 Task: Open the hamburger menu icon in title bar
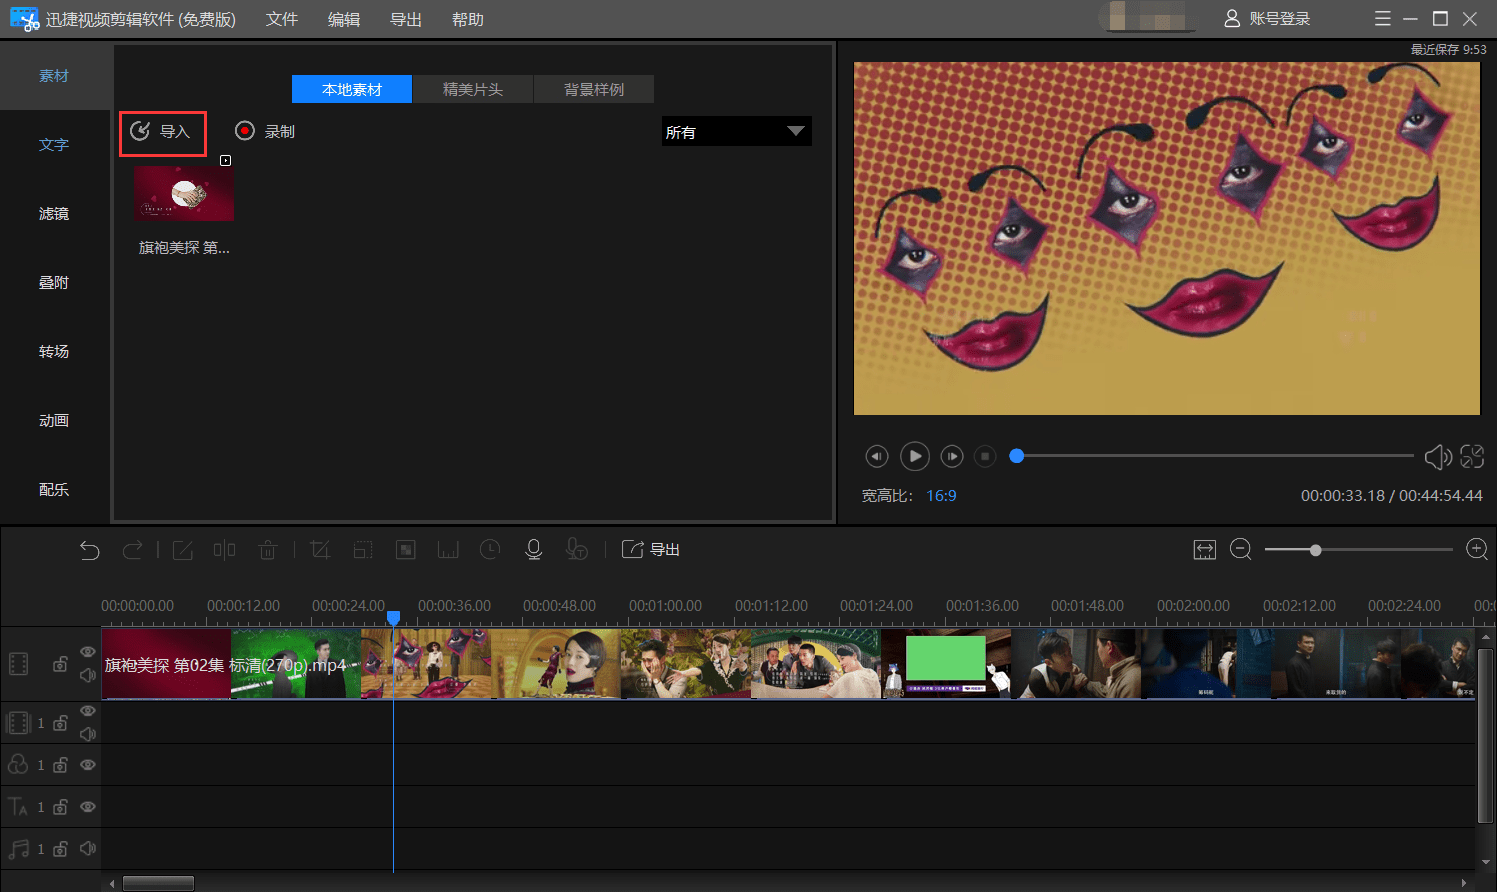[x=1383, y=19]
